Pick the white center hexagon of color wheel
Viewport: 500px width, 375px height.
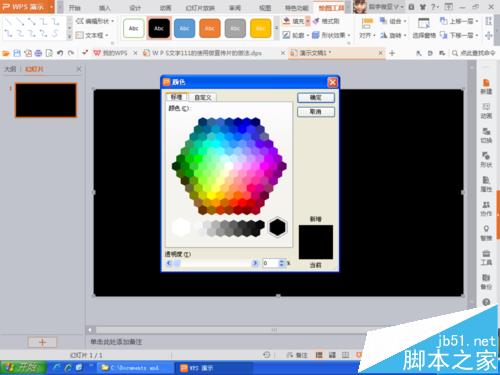[229, 166]
